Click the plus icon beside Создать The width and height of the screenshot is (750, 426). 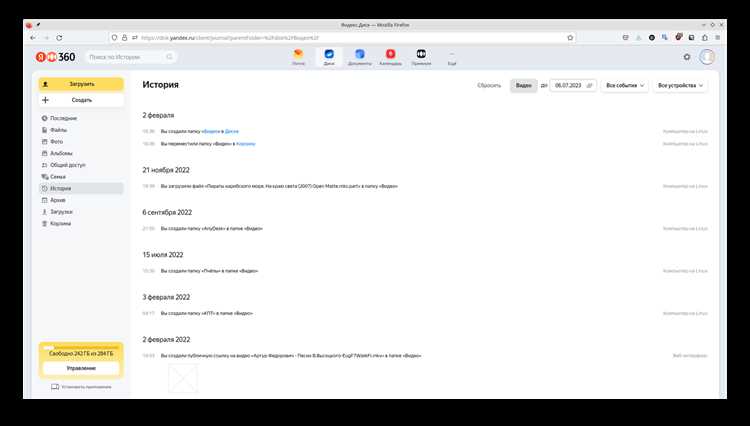pos(45,100)
